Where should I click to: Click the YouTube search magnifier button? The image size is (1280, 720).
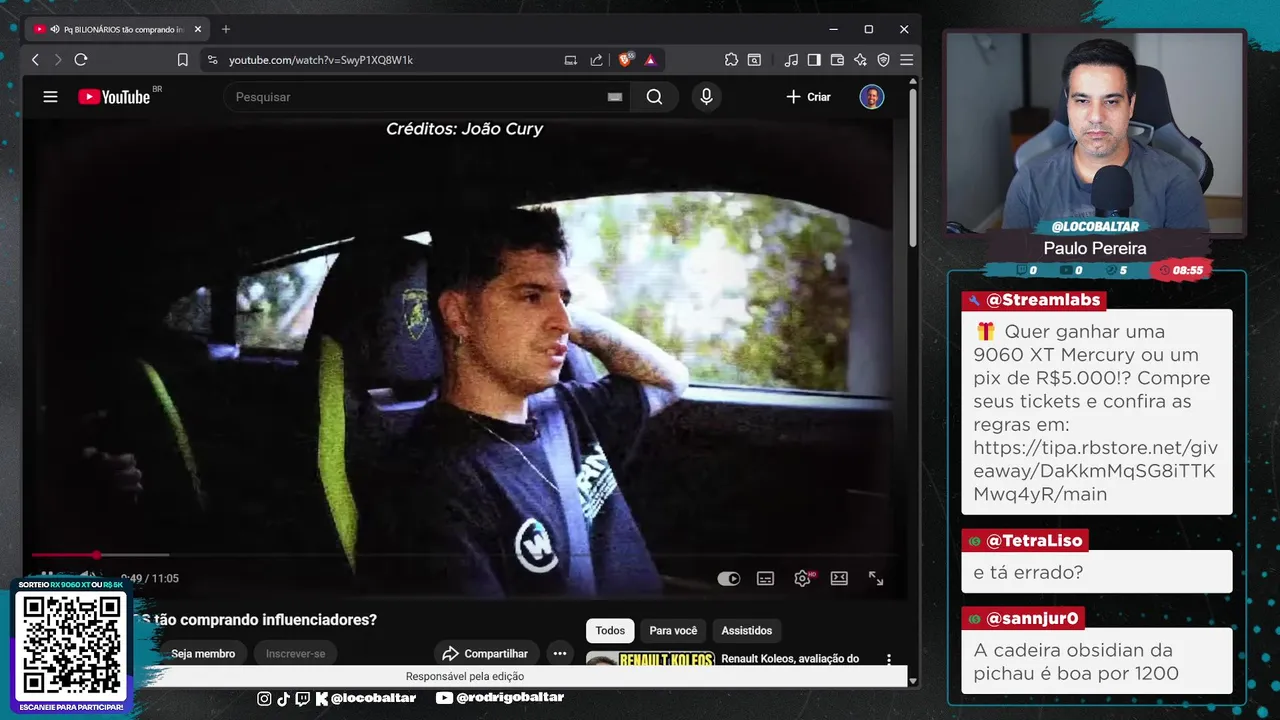pos(654,97)
